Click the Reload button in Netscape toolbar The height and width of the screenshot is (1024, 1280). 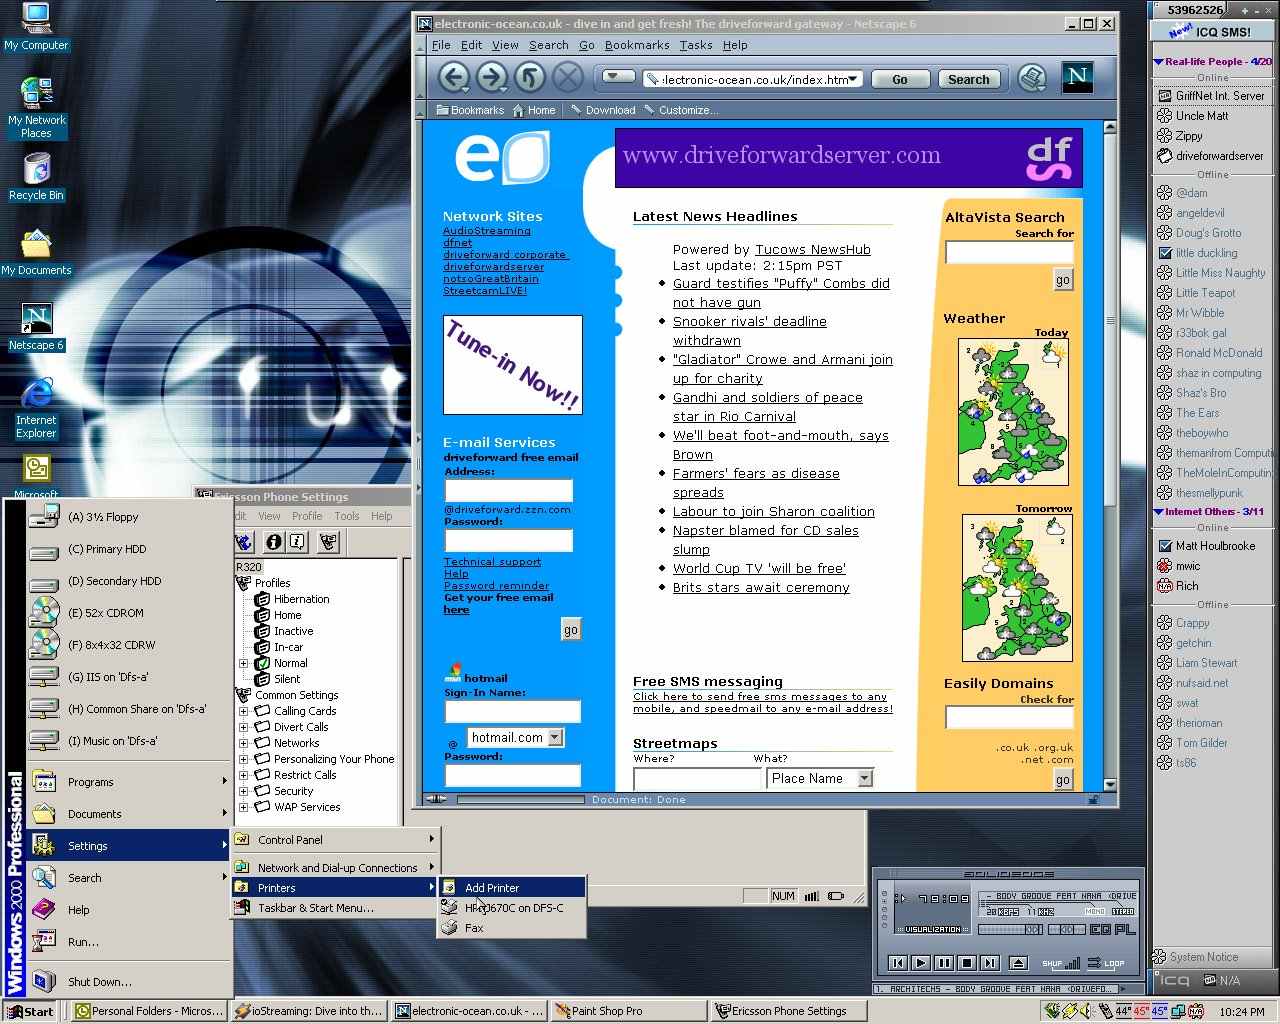530,77
